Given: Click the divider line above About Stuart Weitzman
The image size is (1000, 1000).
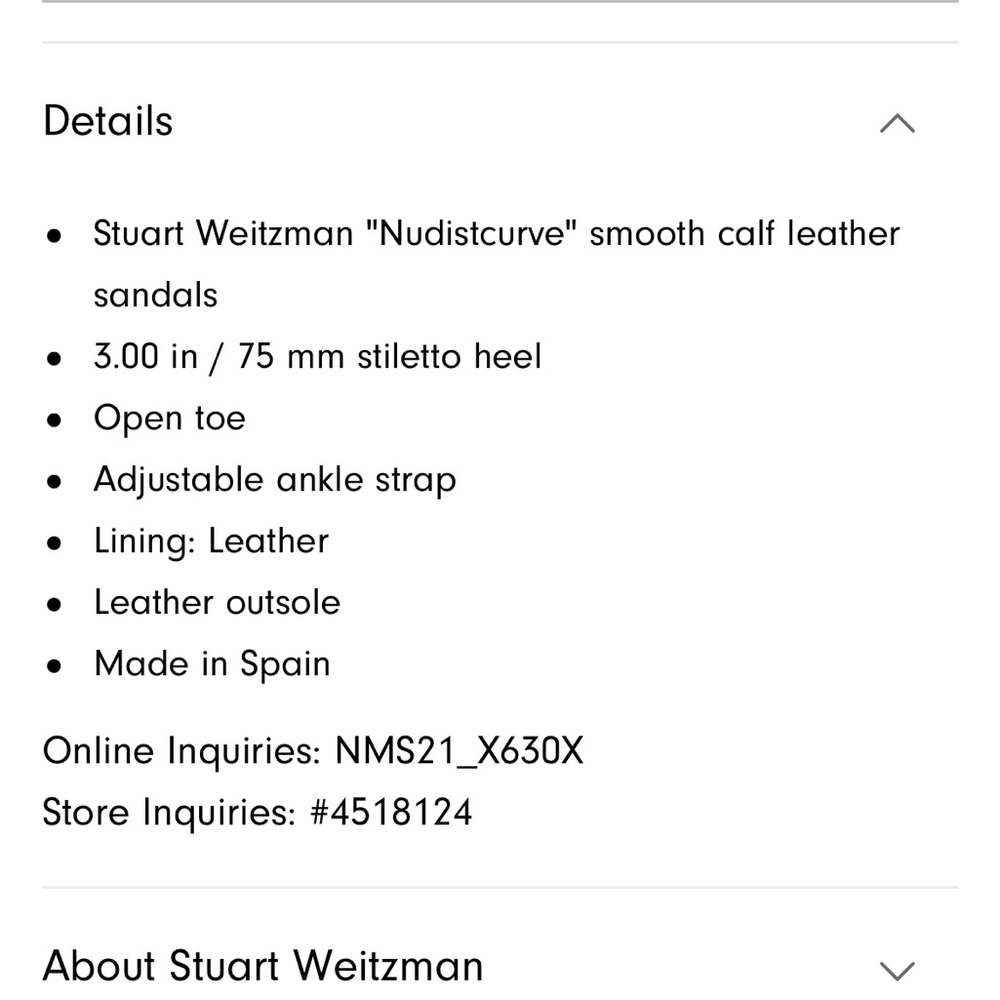Looking at the screenshot, I should click(500, 885).
